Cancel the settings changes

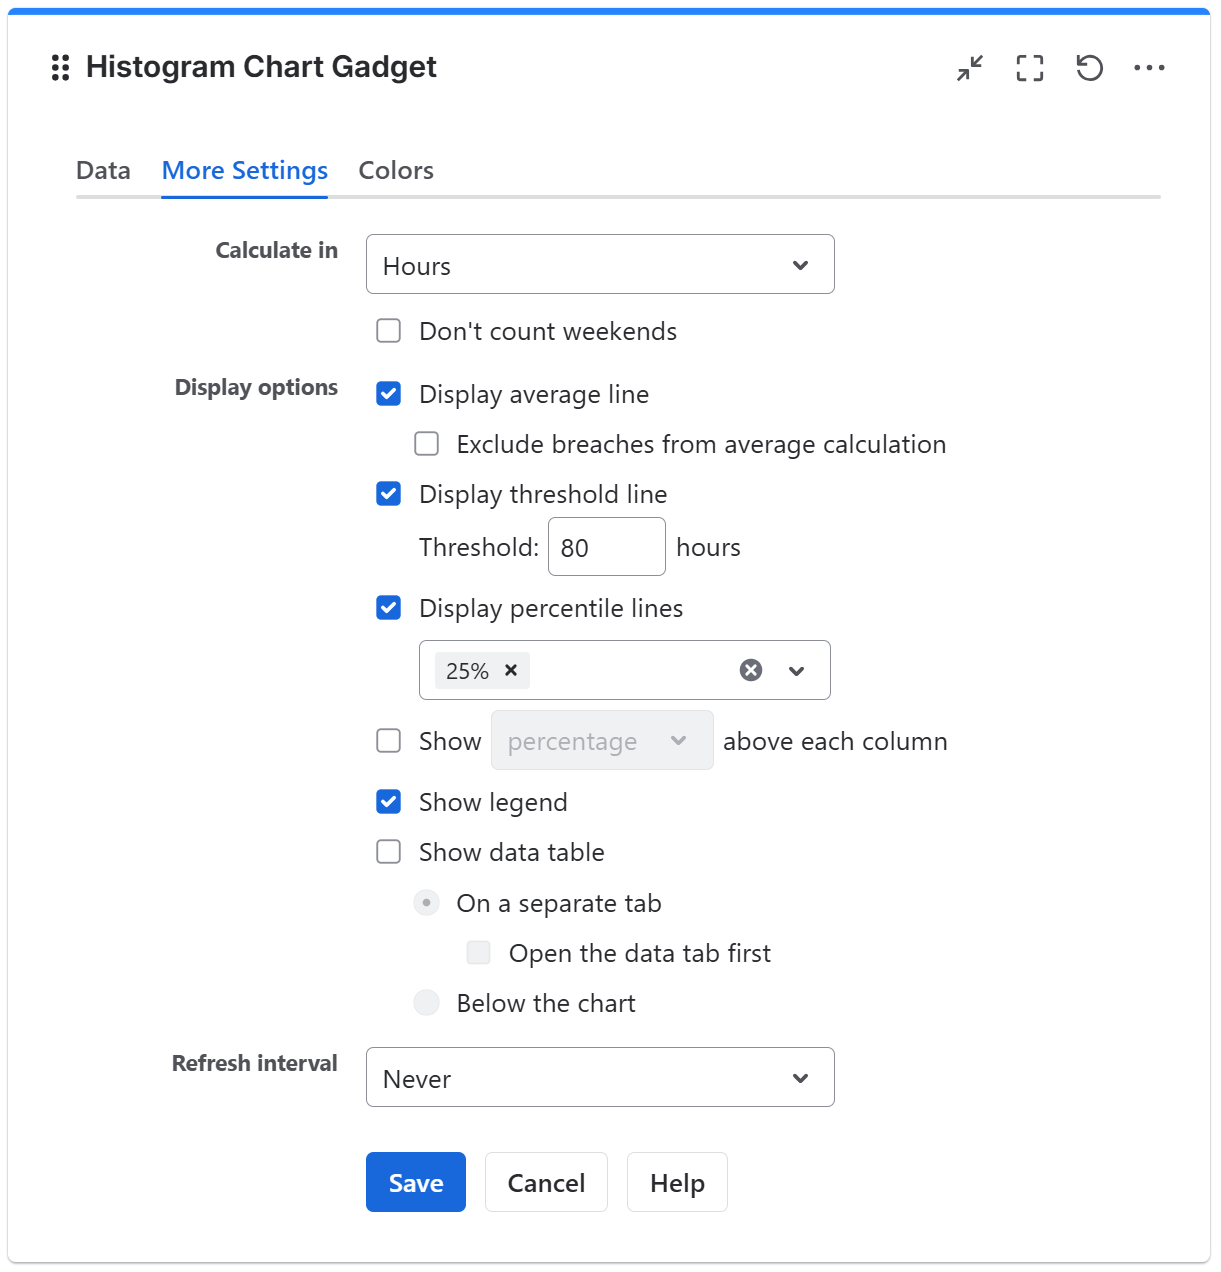(x=546, y=1182)
